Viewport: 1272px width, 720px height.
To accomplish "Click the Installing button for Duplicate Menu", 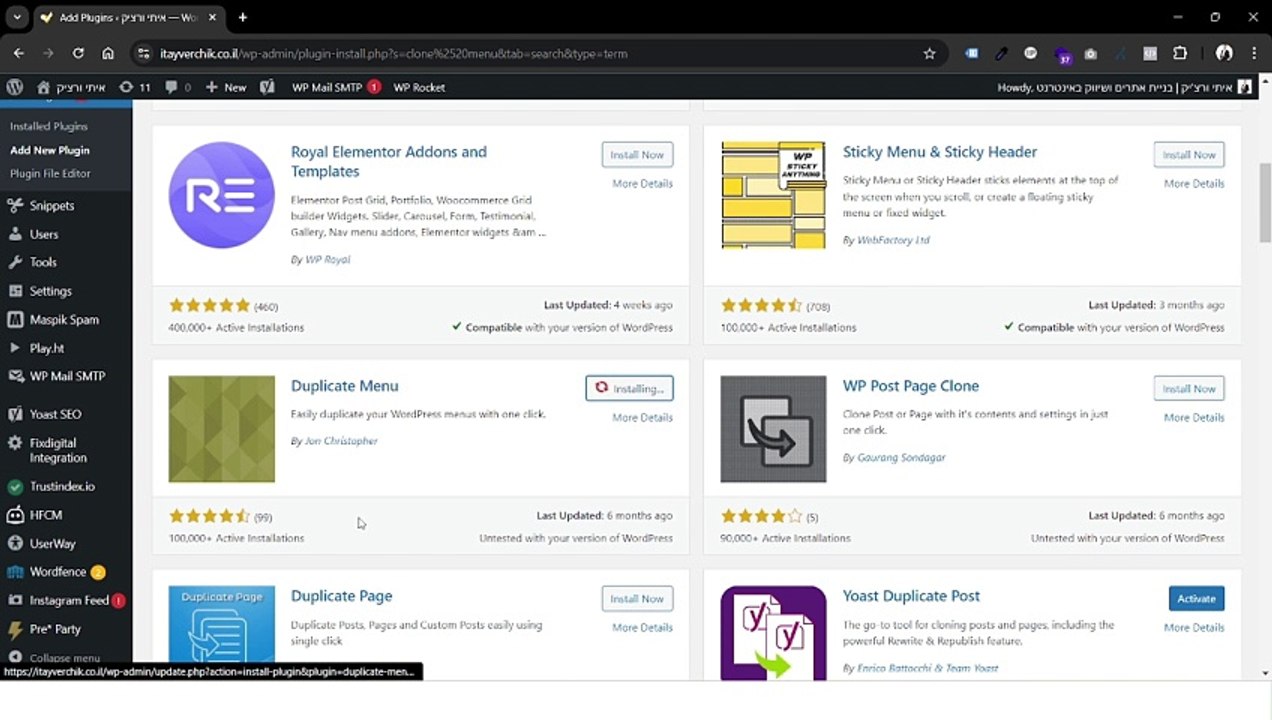I will pos(629,389).
